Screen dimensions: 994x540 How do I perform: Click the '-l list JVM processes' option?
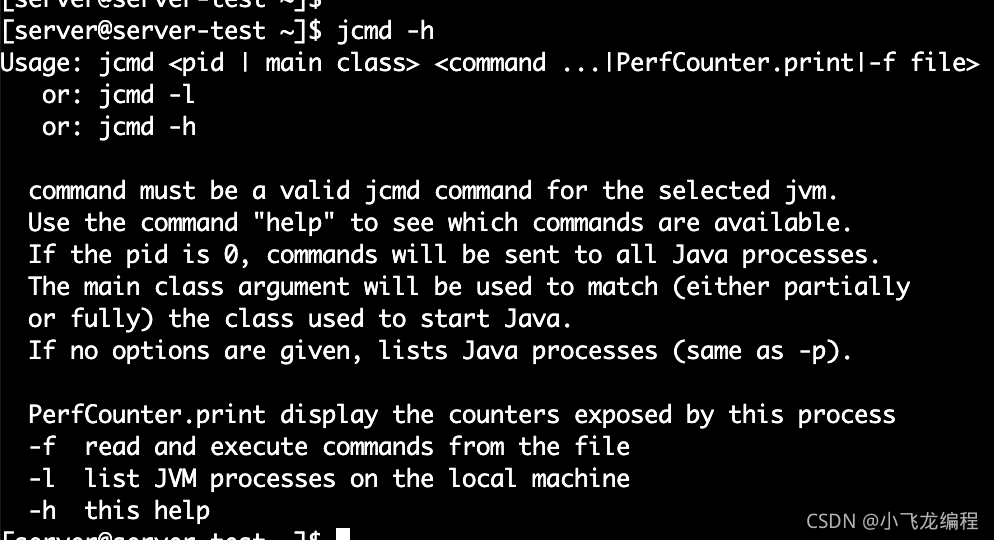(329, 479)
